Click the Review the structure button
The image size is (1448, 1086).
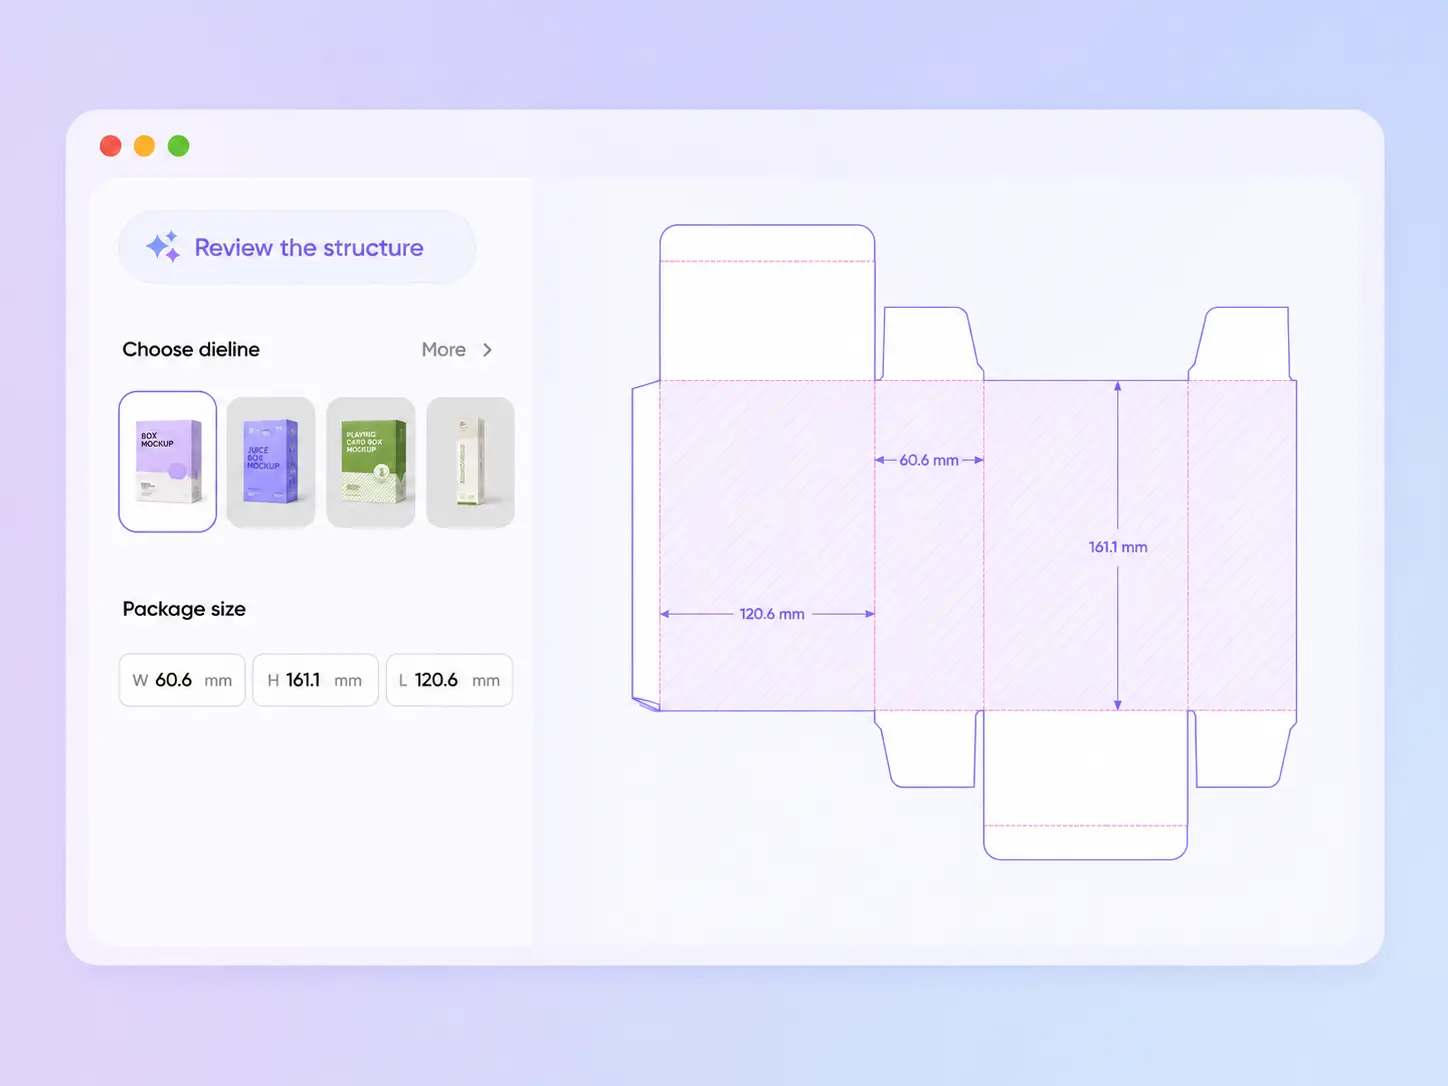297,247
